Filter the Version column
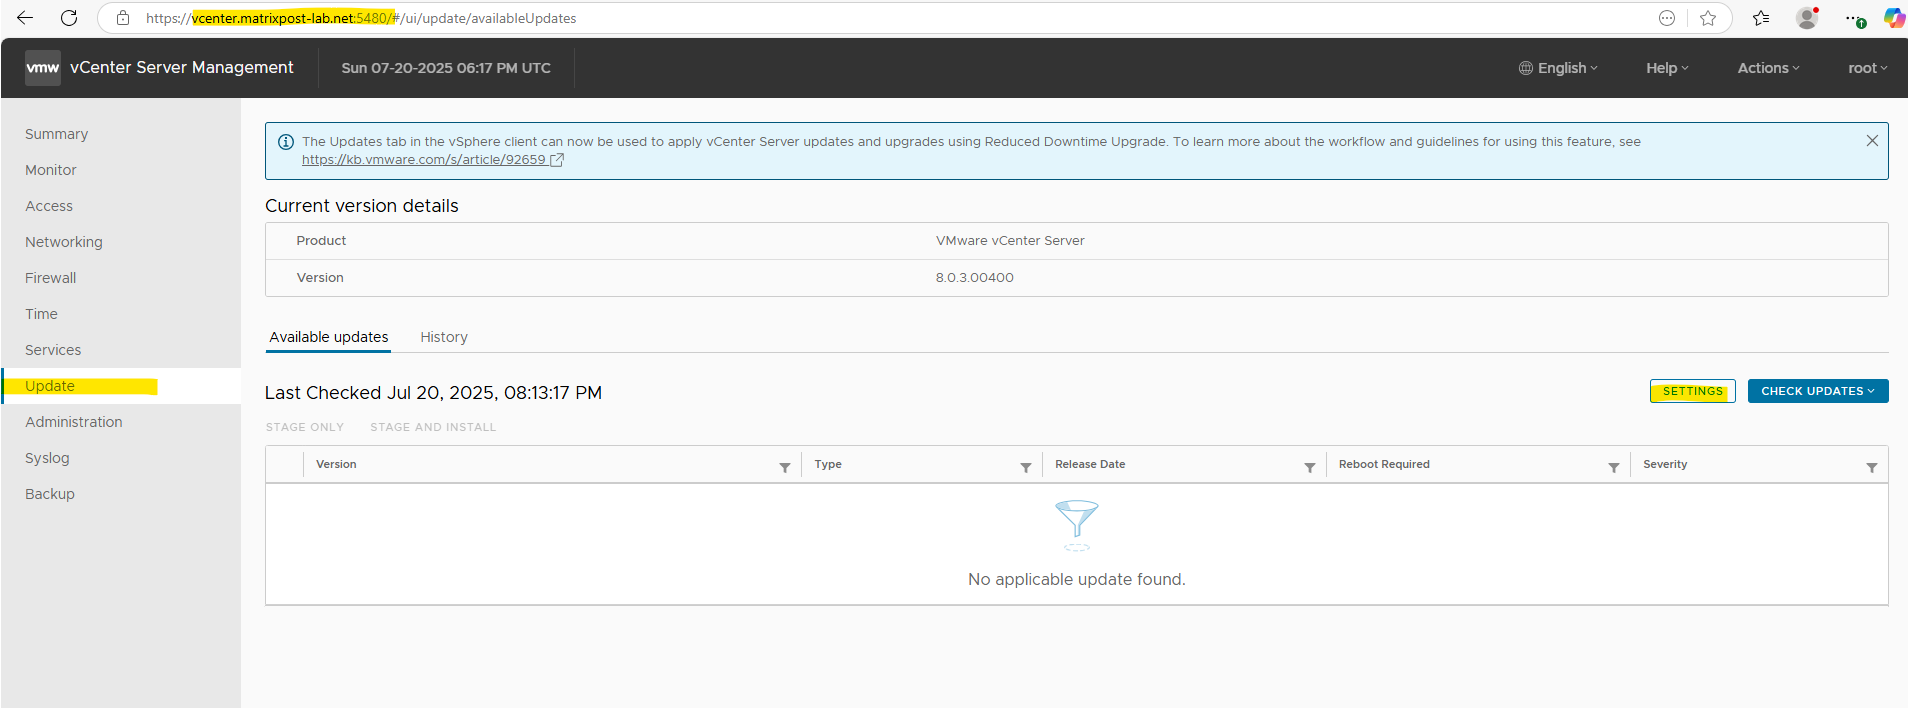1908x708 pixels. (x=785, y=467)
